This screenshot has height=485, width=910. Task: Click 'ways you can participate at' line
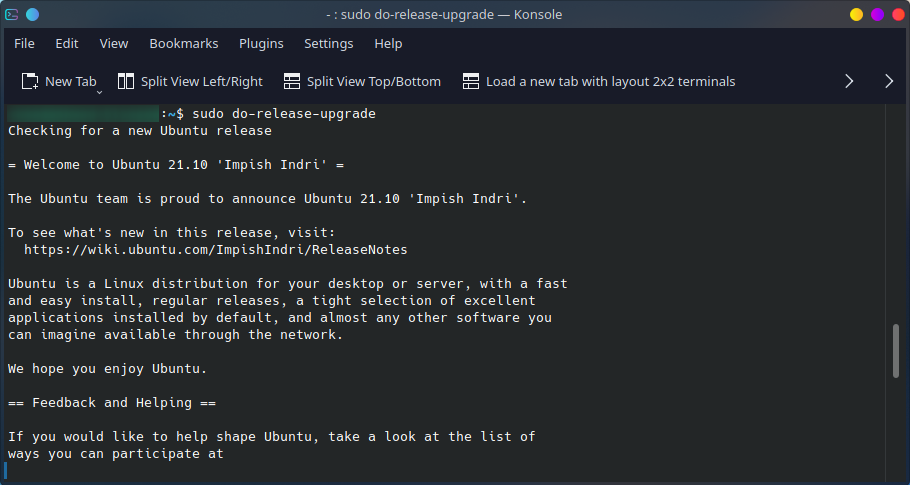coord(115,454)
